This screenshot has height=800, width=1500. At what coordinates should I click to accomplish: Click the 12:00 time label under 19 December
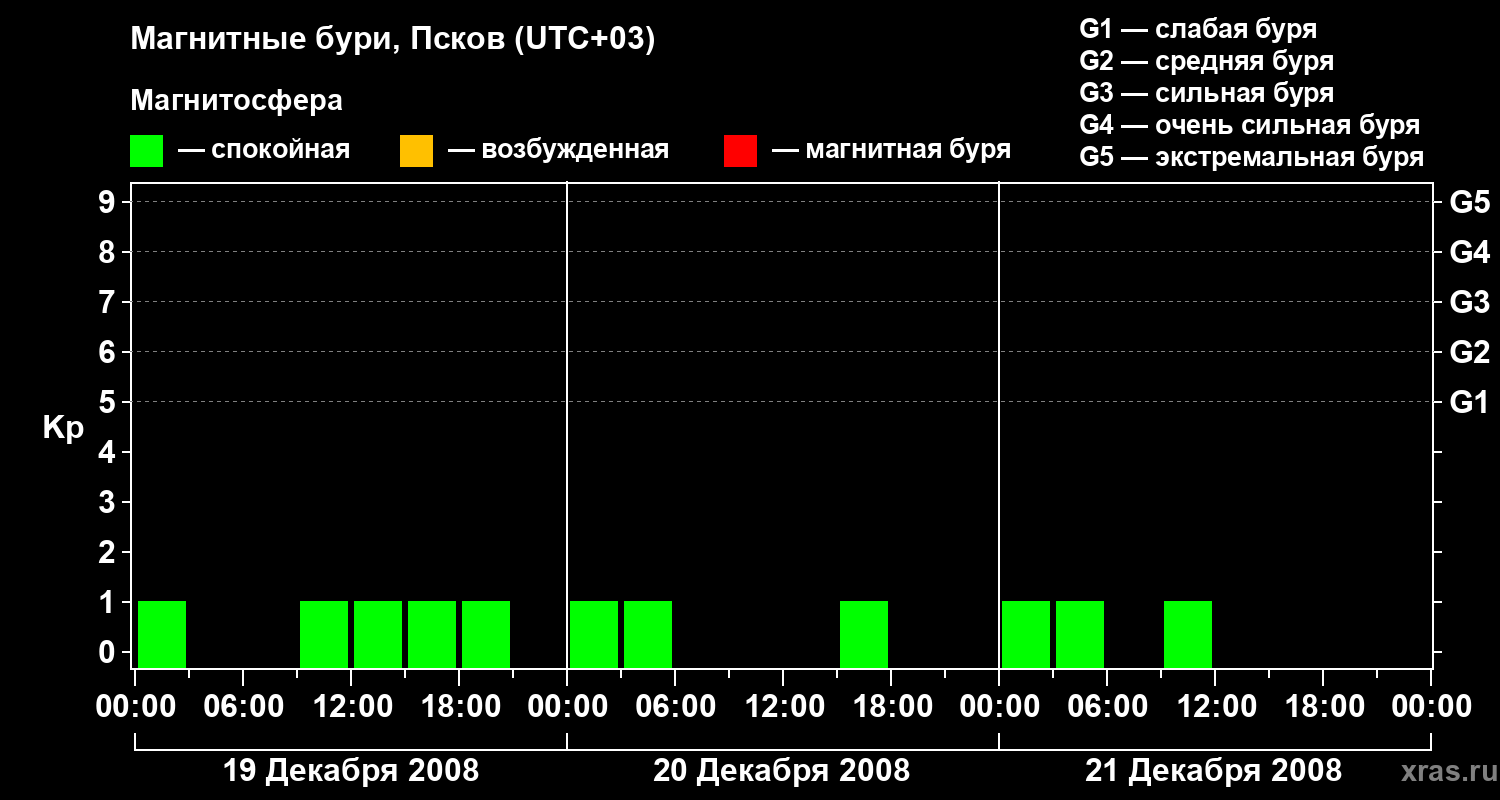(x=351, y=707)
